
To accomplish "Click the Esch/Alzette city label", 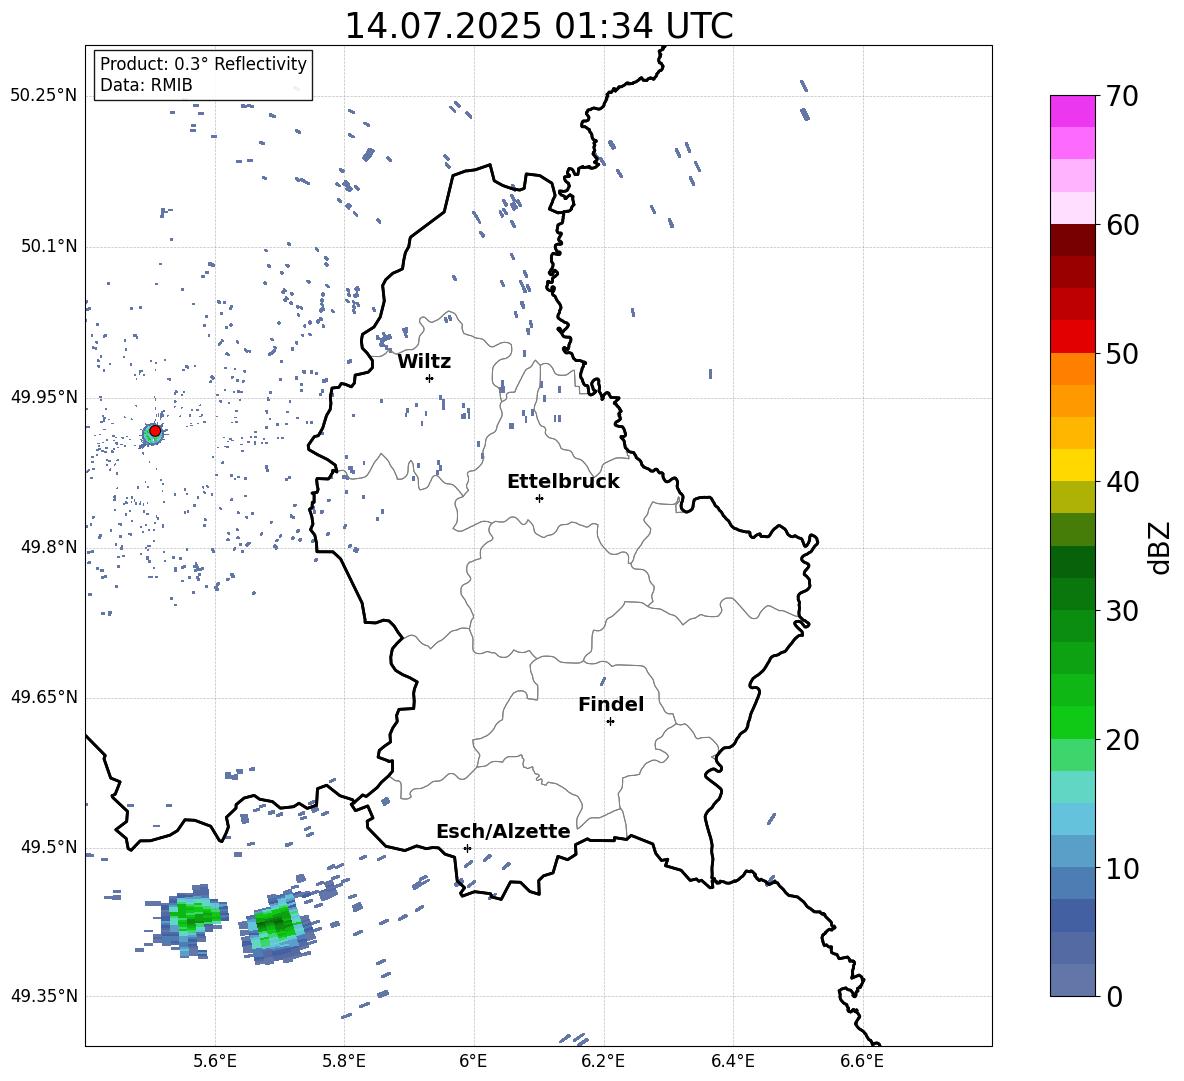I will 504,831.
